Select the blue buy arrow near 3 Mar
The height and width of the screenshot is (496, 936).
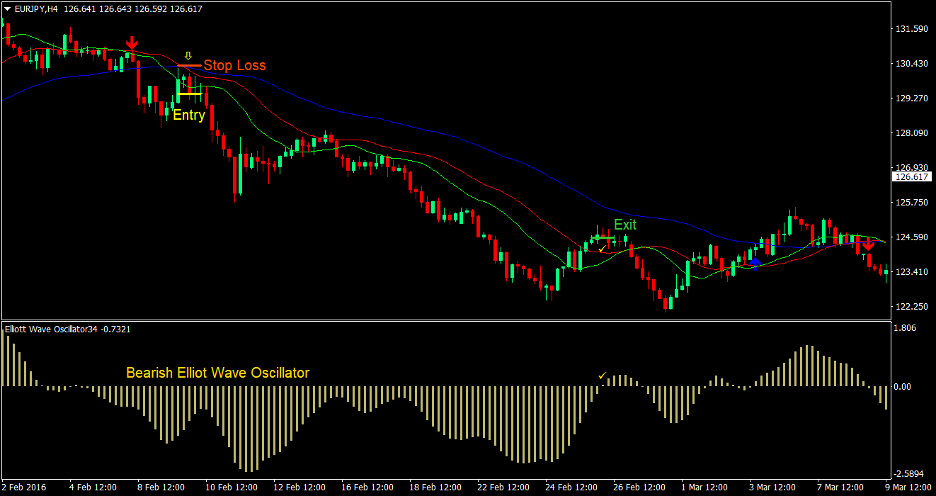(x=755, y=264)
